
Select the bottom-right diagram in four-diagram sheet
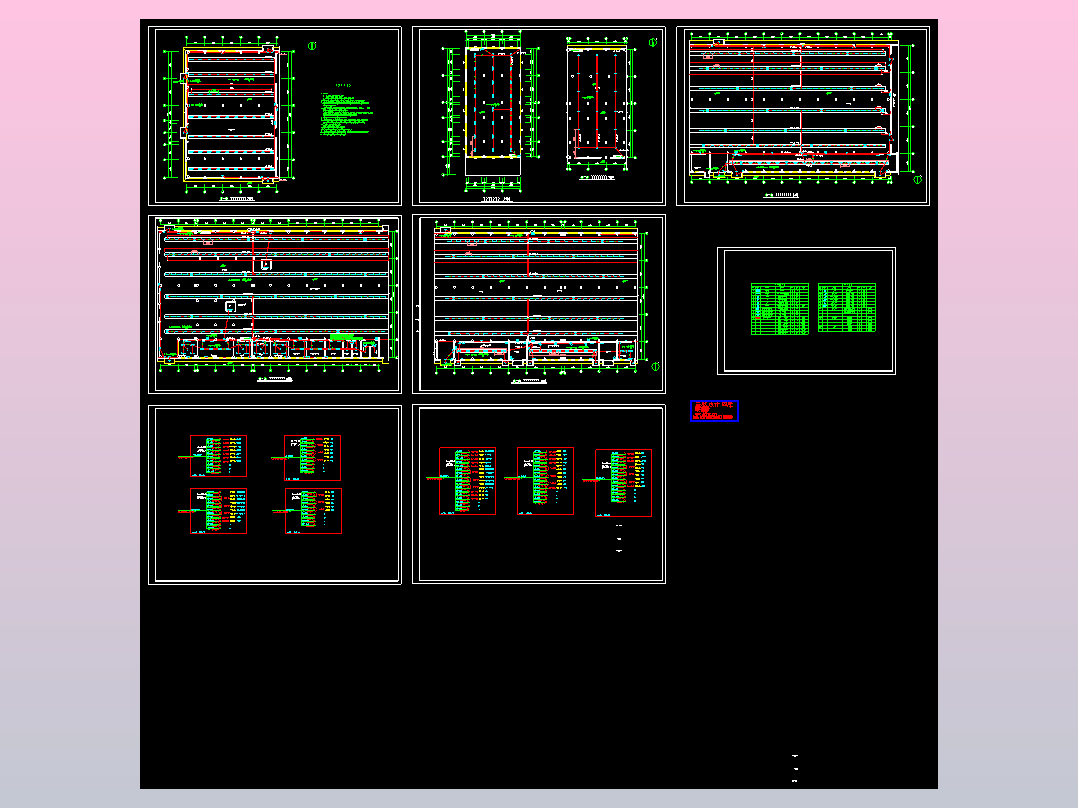(314, 511)
